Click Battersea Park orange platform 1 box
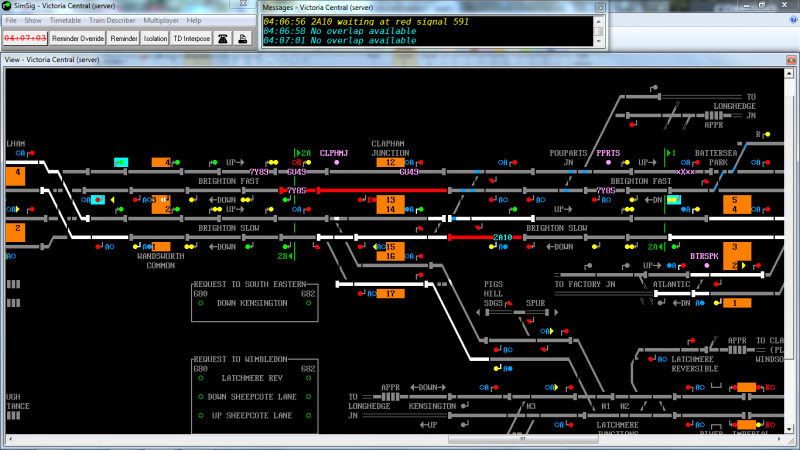This screenshot has width=800, height=450. (737, 303)
